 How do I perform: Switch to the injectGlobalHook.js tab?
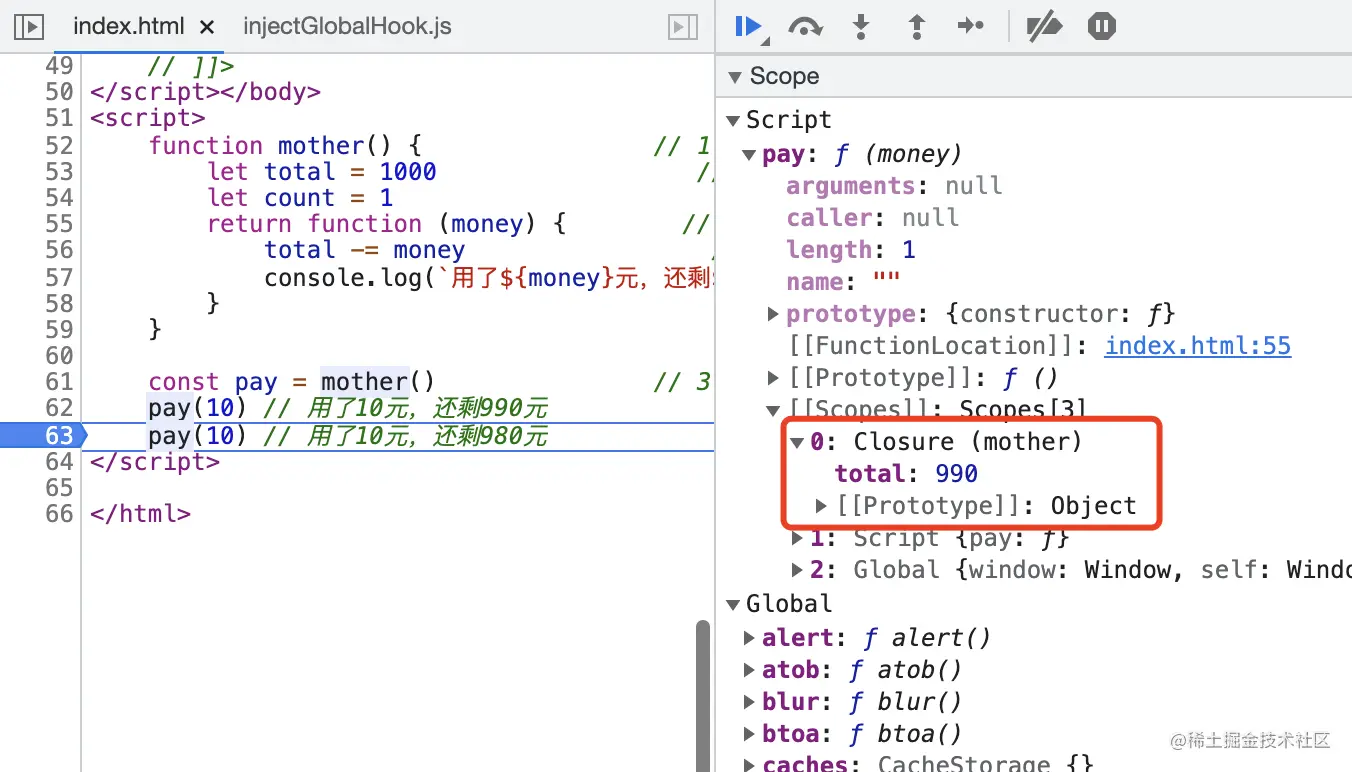347,27
